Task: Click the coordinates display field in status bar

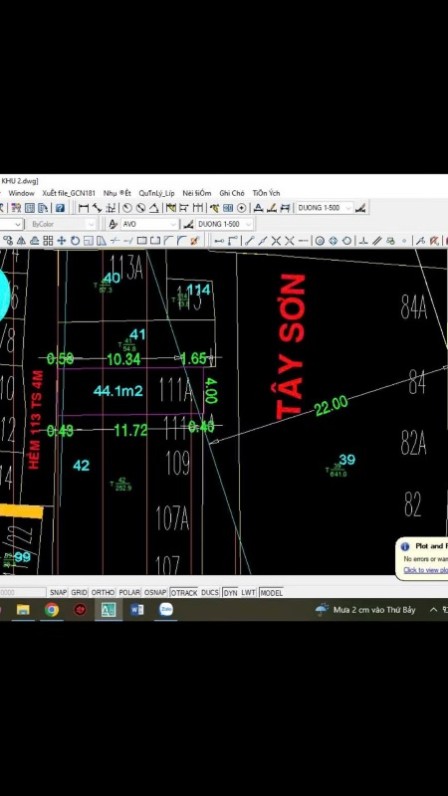Action: pyautogui.click(x=22, y=592)
